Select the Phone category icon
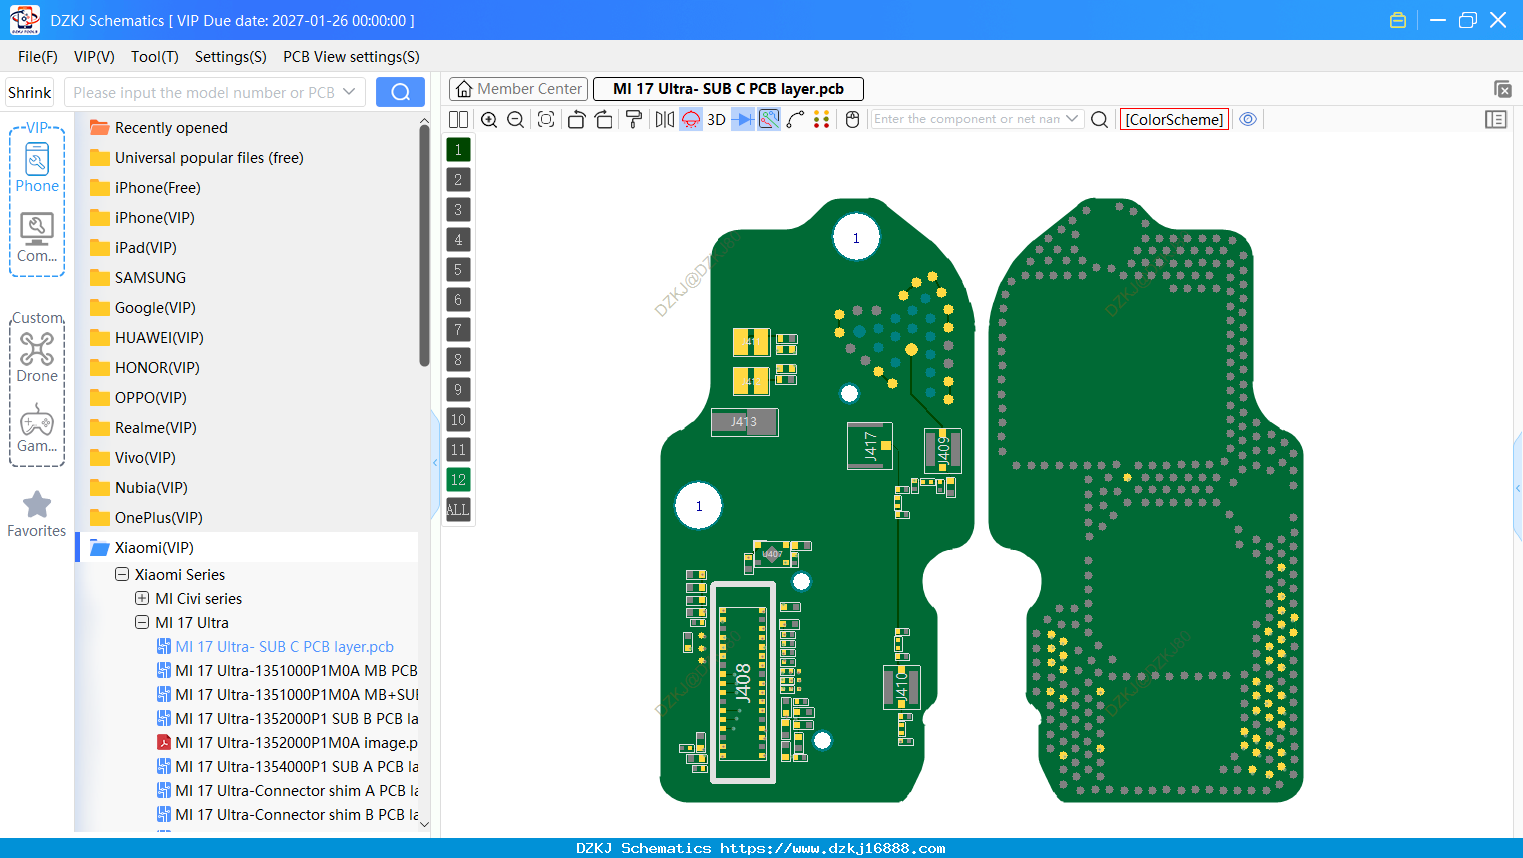 point(37,167)
